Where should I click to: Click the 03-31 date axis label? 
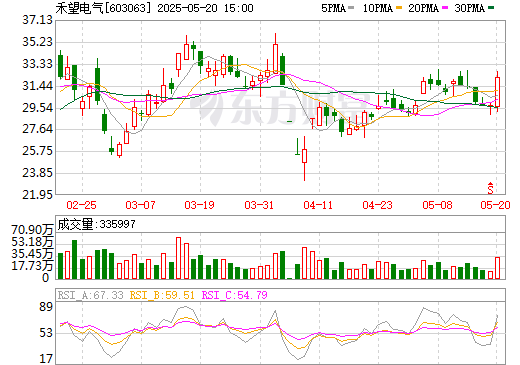coord(259,205)
